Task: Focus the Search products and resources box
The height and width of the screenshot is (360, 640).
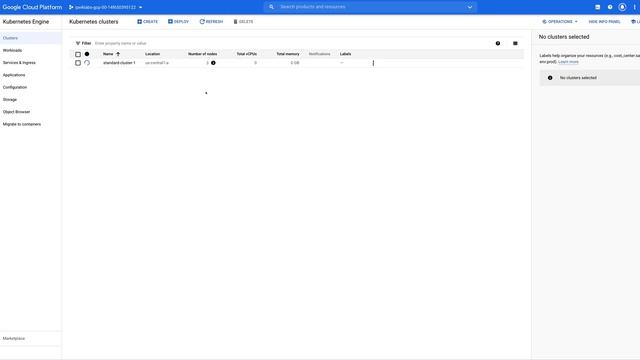Action: [x=371, y=7]
